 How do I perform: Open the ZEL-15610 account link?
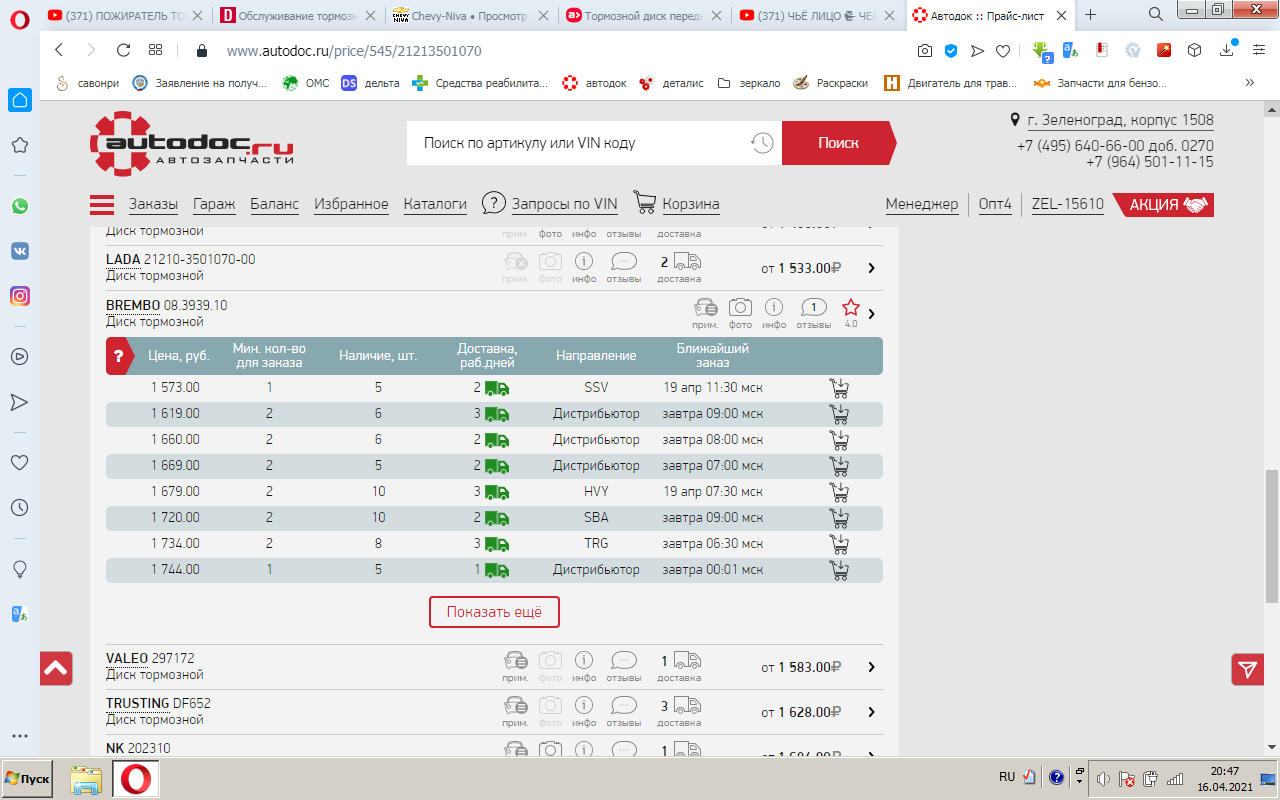coord(1068,204)
